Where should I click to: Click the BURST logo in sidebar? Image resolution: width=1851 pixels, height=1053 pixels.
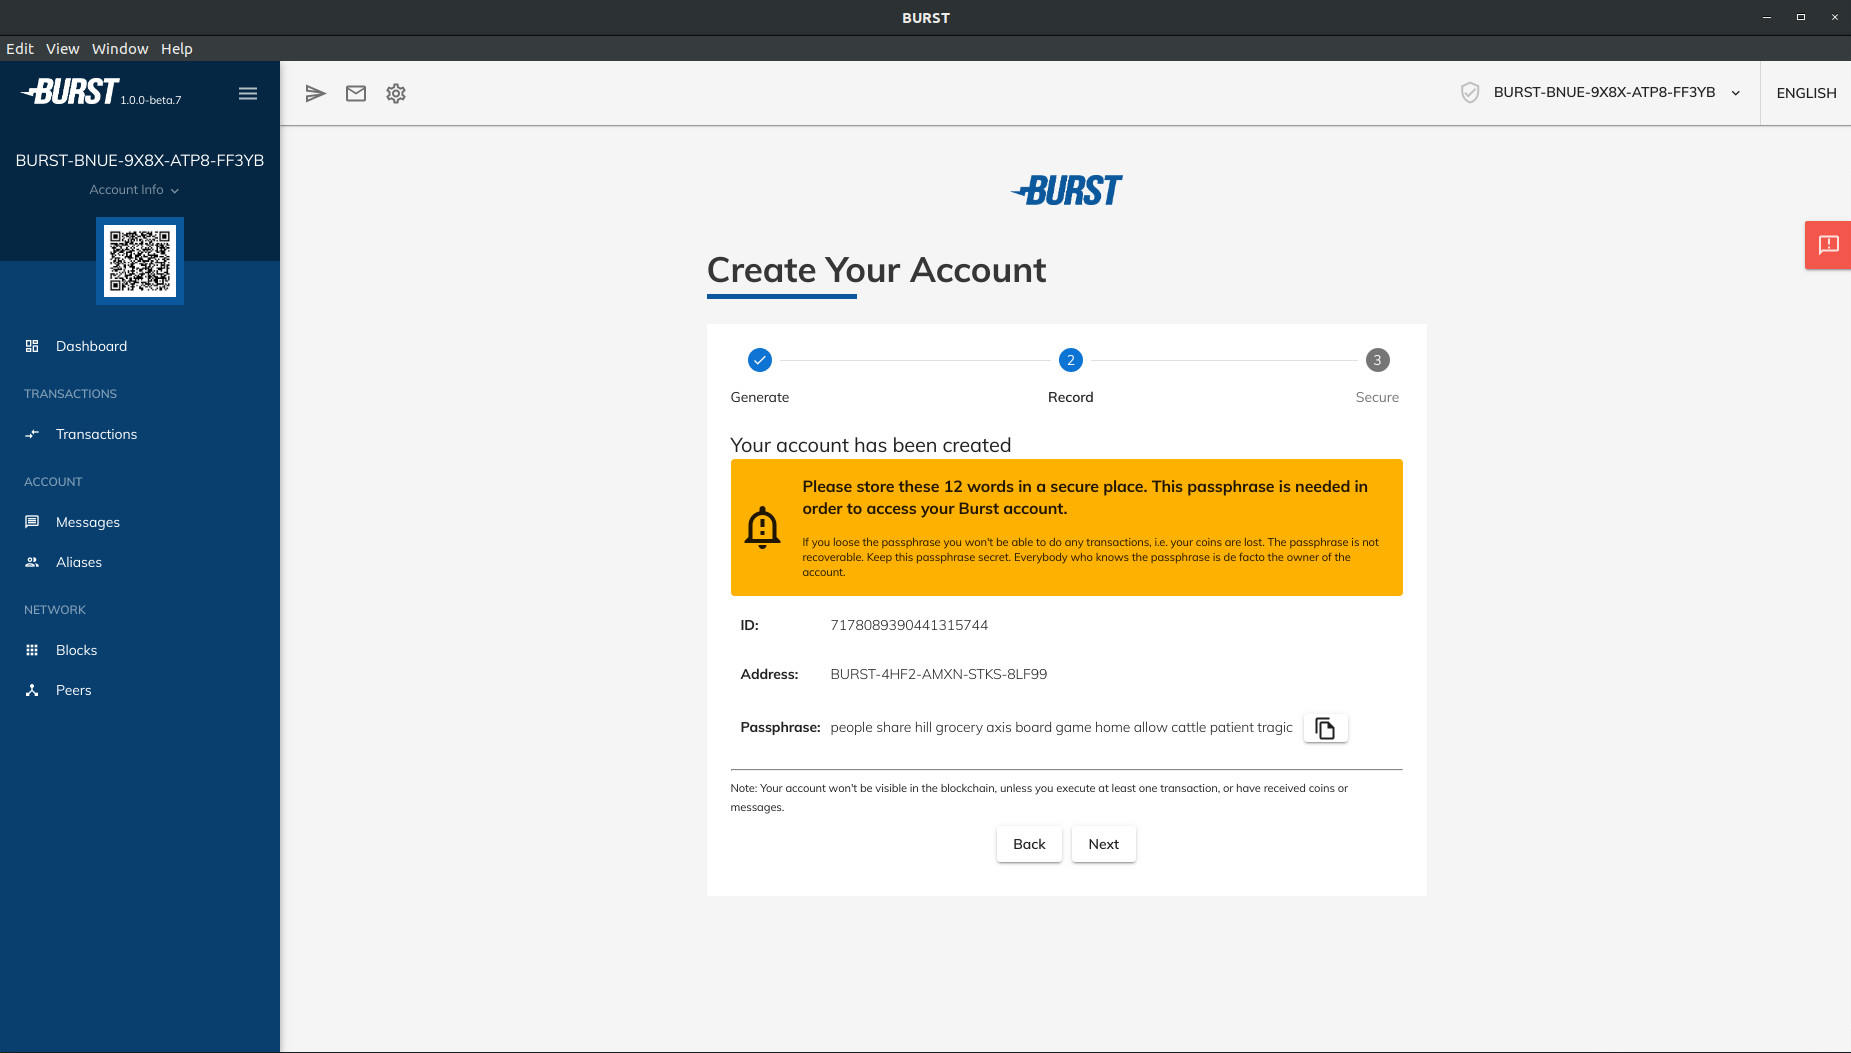70,92
